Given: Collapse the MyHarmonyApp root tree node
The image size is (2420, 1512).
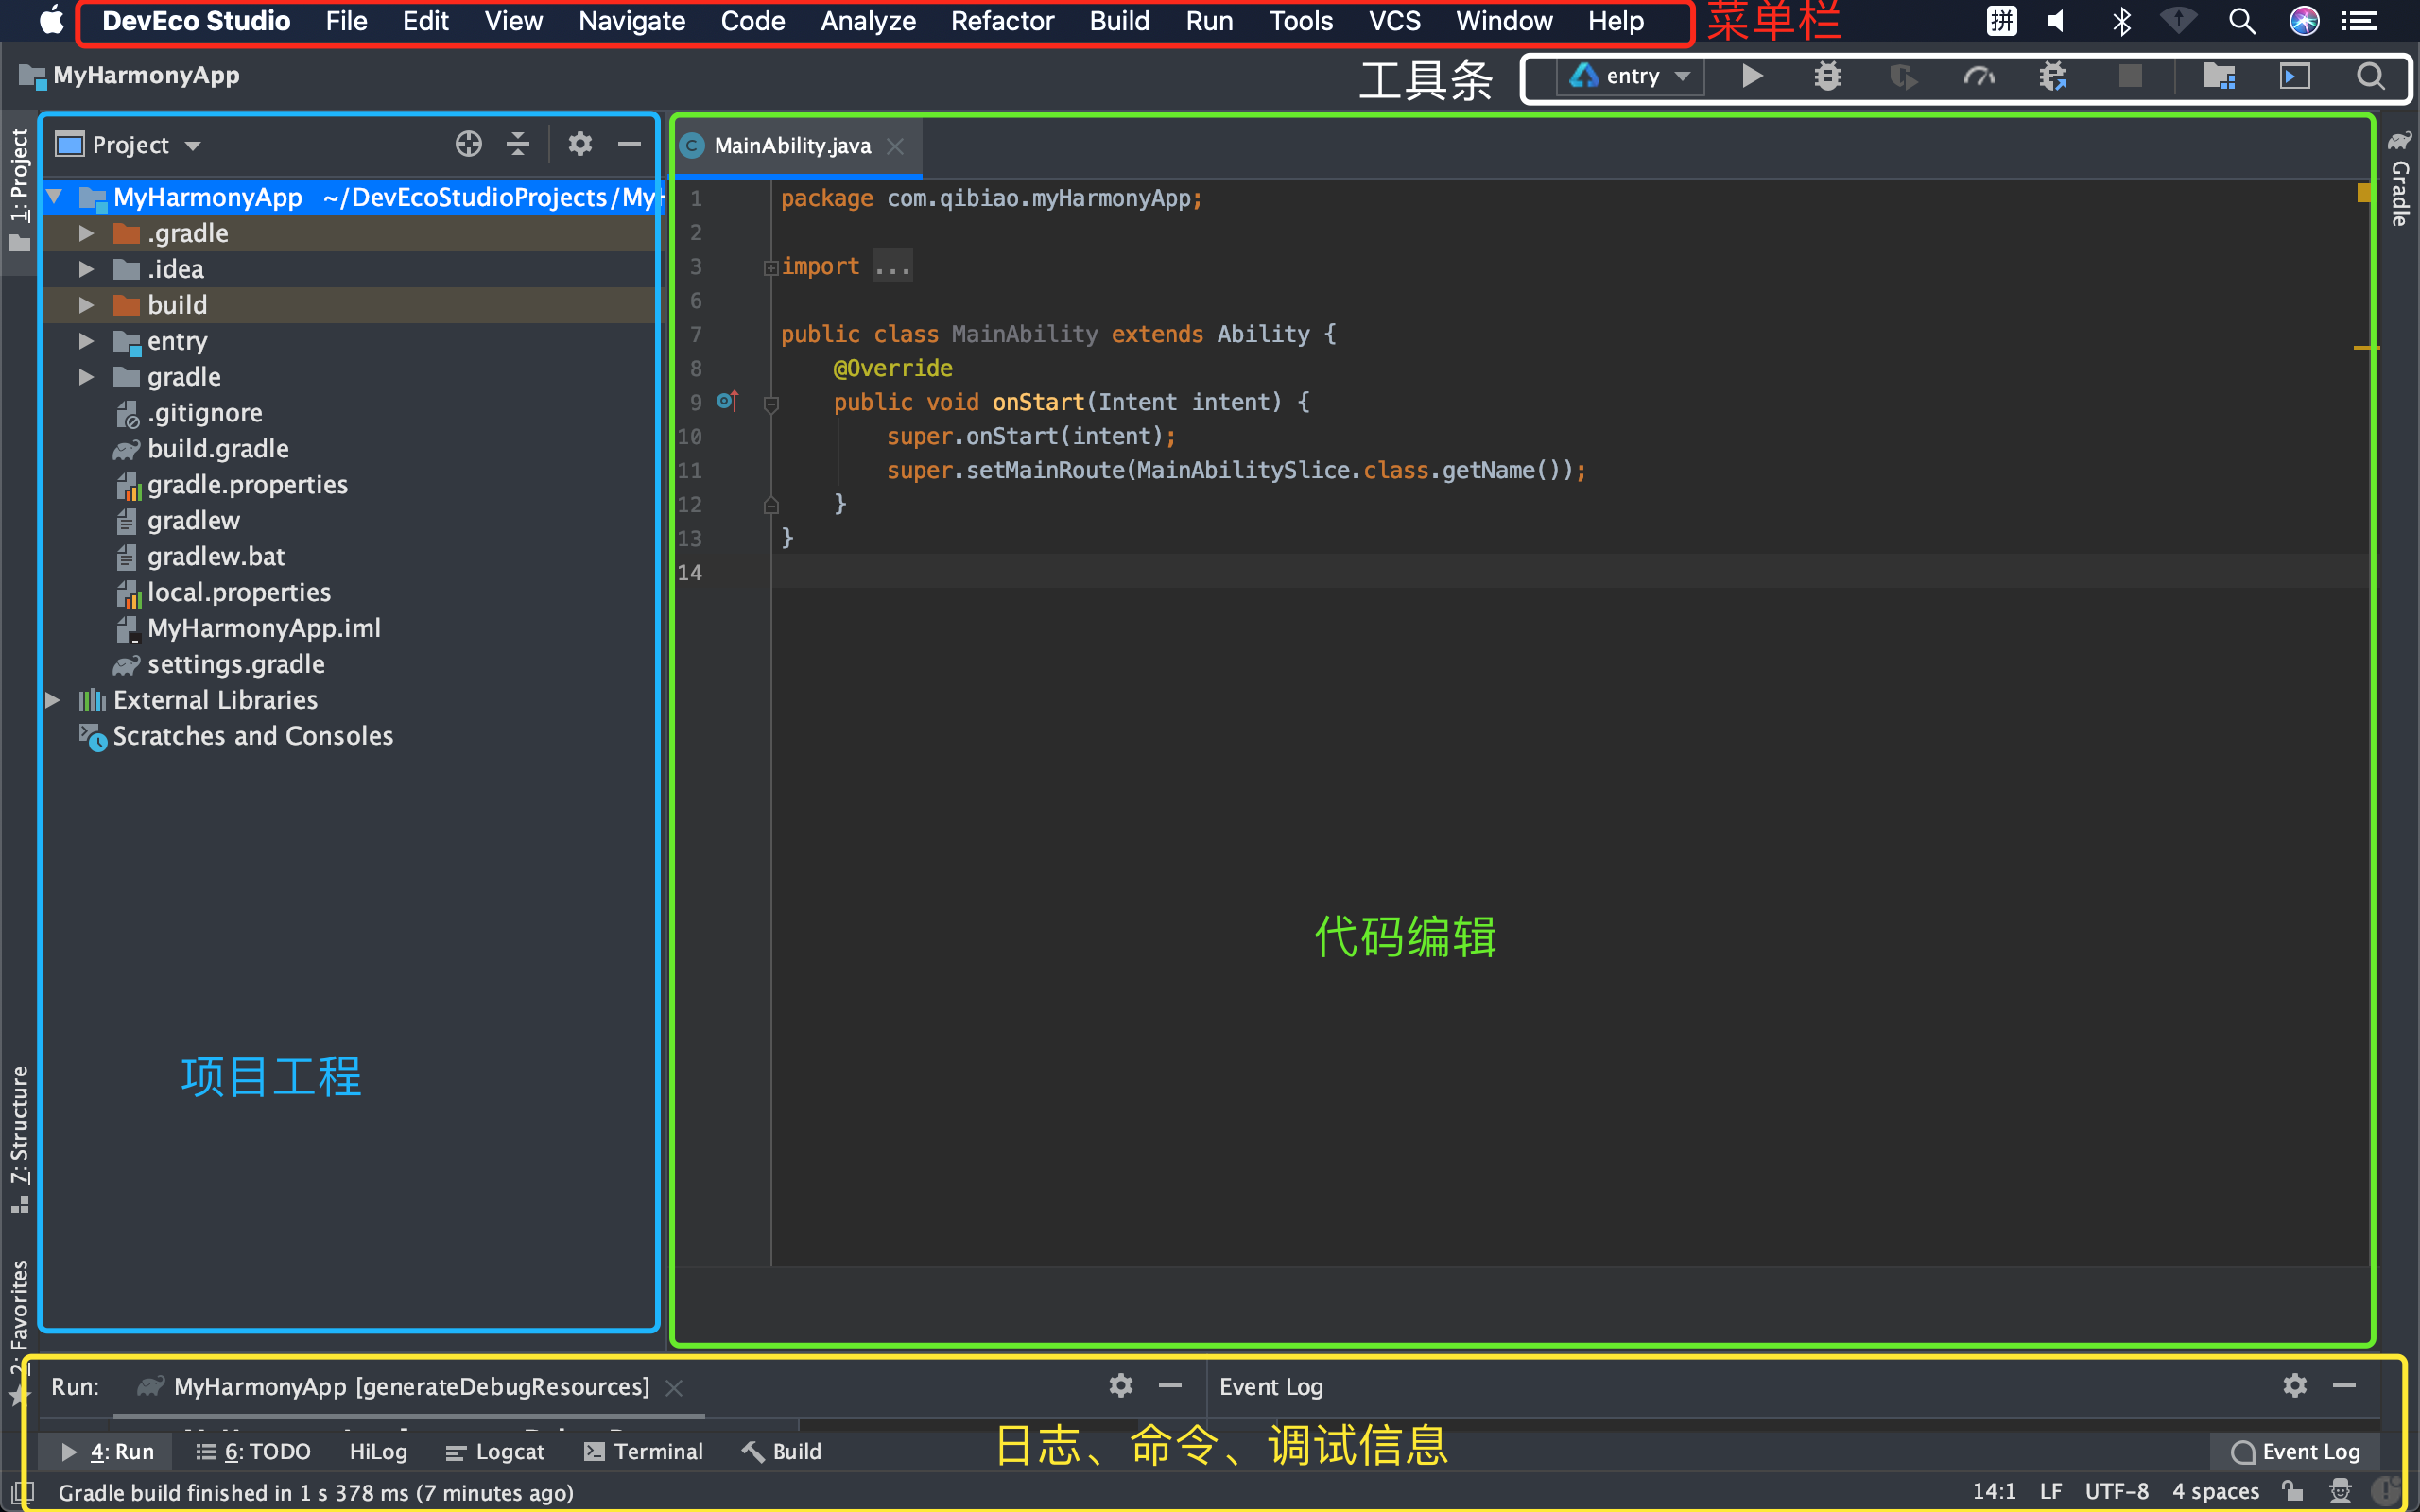Looking at the screenshot, I should pyautogui.click(x=55, y=197).
